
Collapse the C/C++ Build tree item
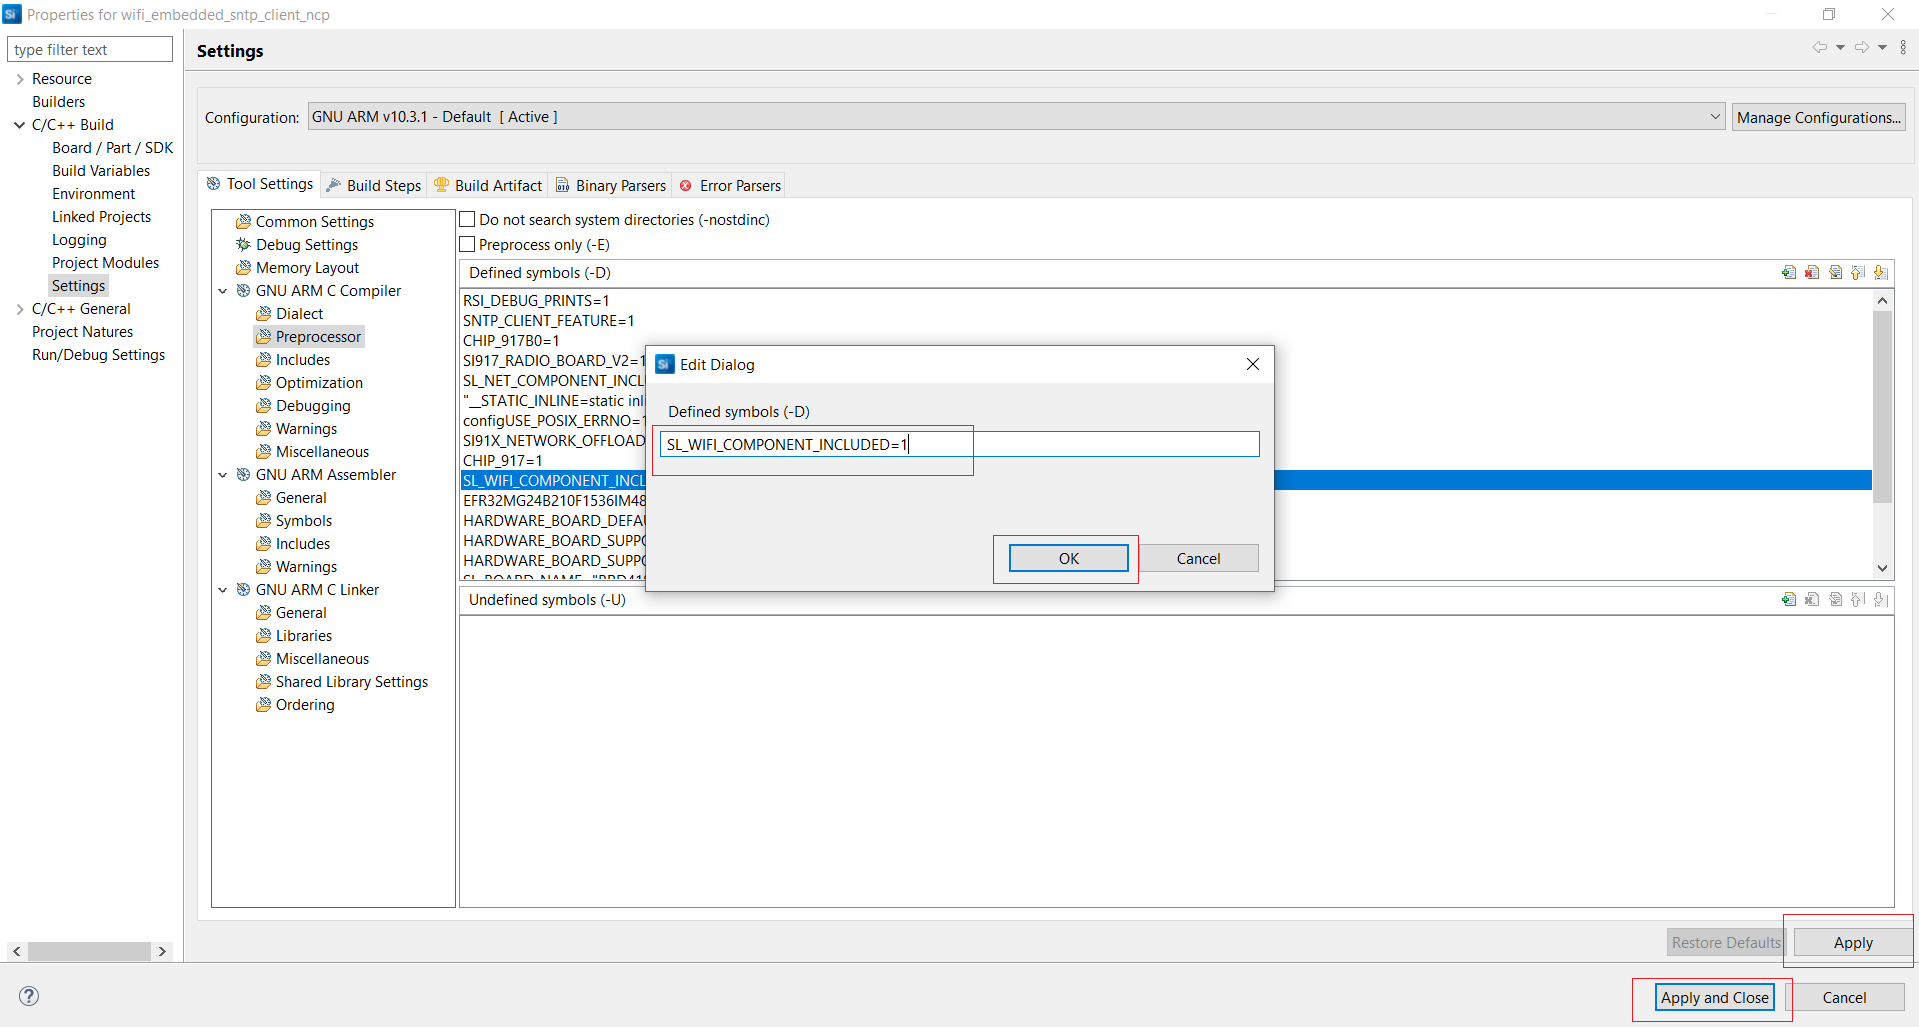tap(18, 124)
